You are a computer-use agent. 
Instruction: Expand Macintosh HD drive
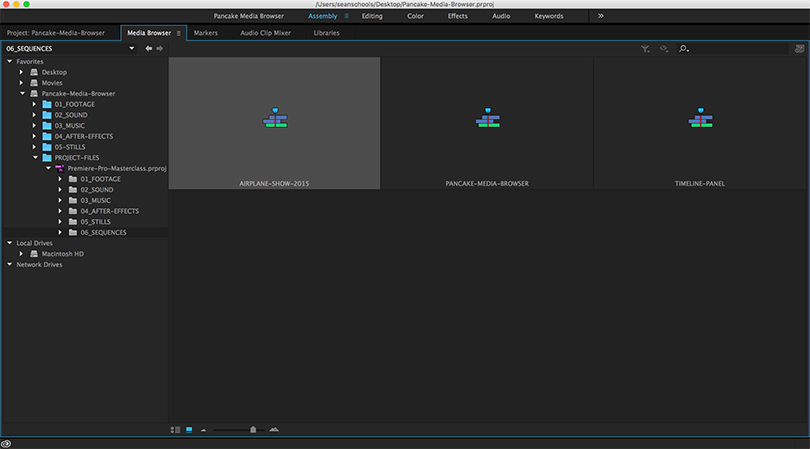[x=21, y=254]
